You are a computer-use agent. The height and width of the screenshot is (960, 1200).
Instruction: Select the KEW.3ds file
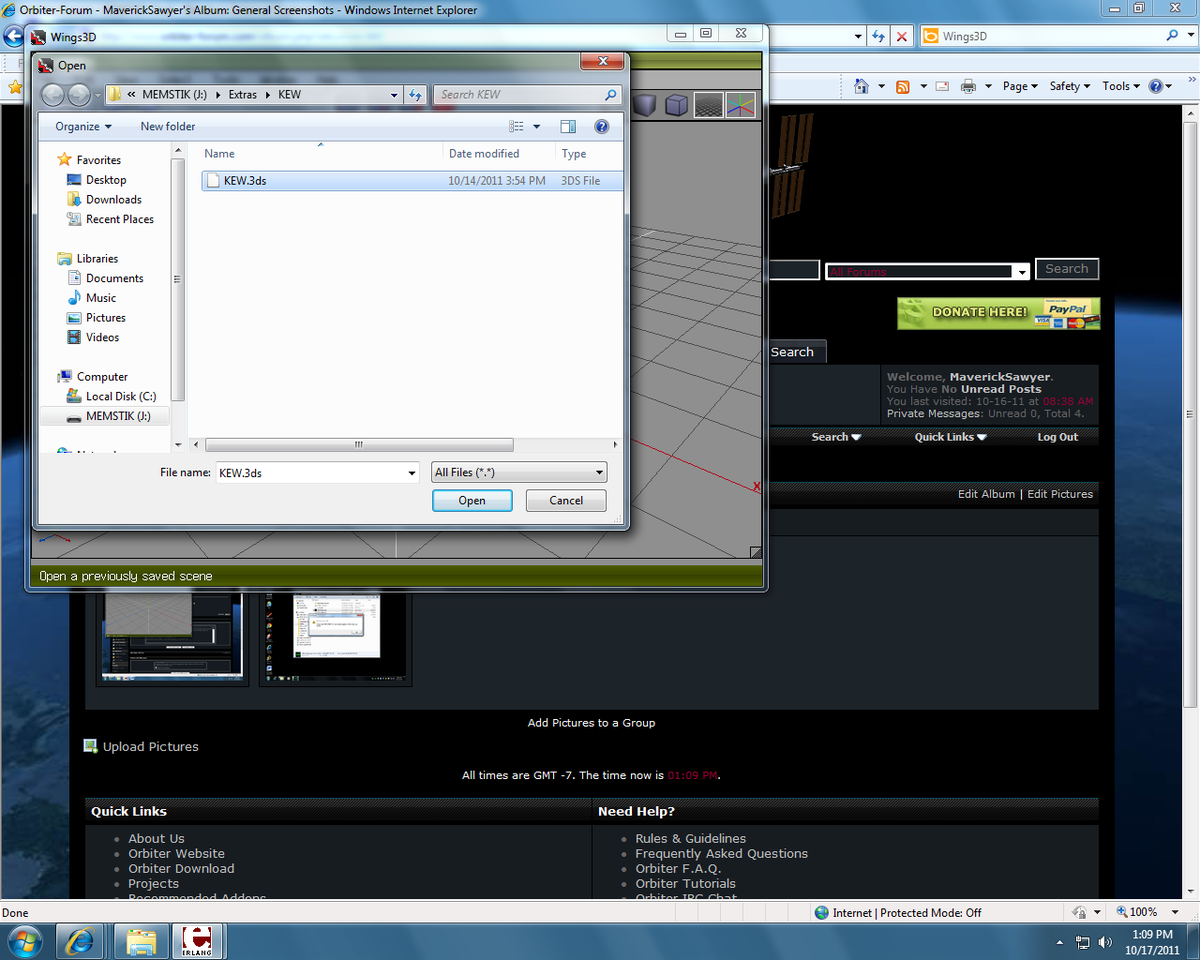point(411,181)
